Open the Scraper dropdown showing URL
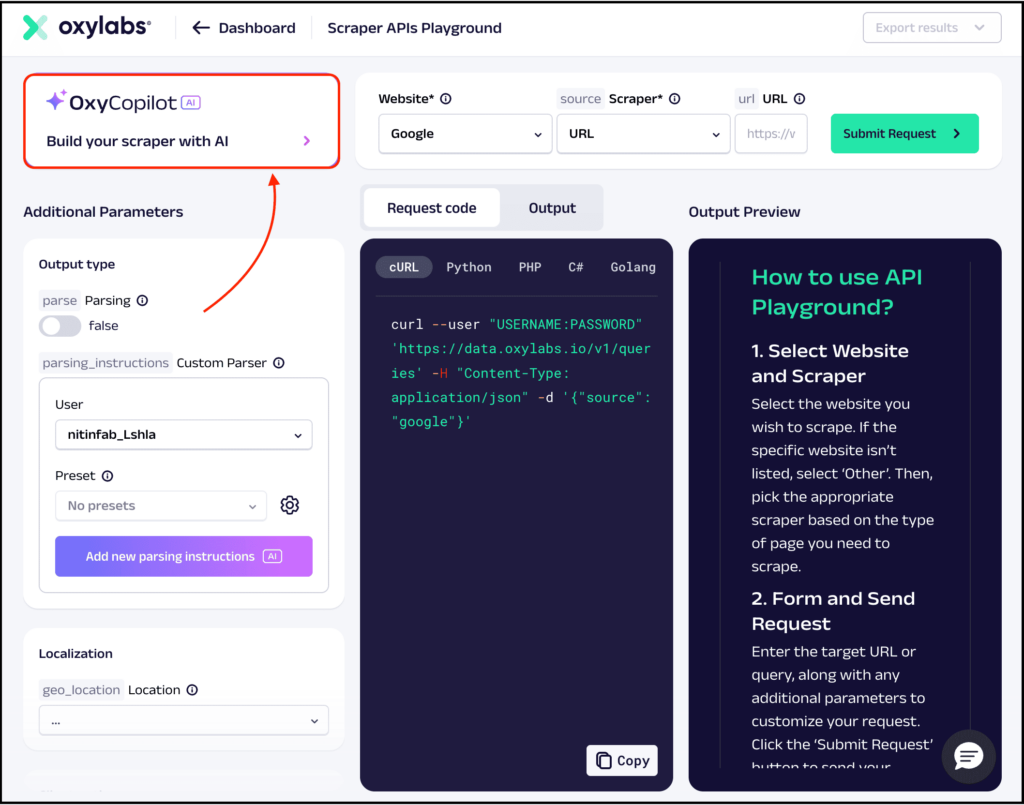This screenshot has width=1024, height=805. point(643,134)
